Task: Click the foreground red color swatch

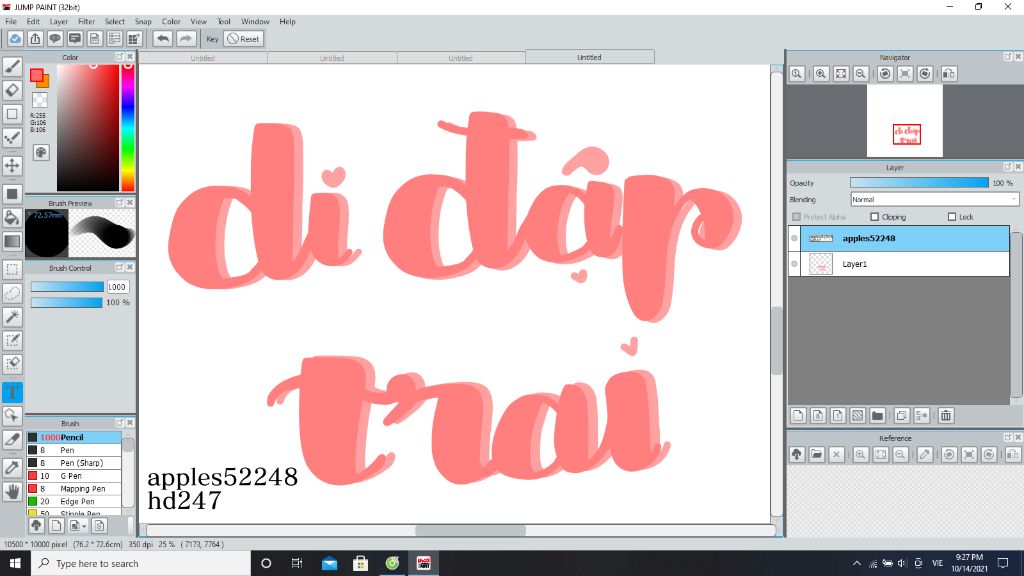Action: (37, 75)
